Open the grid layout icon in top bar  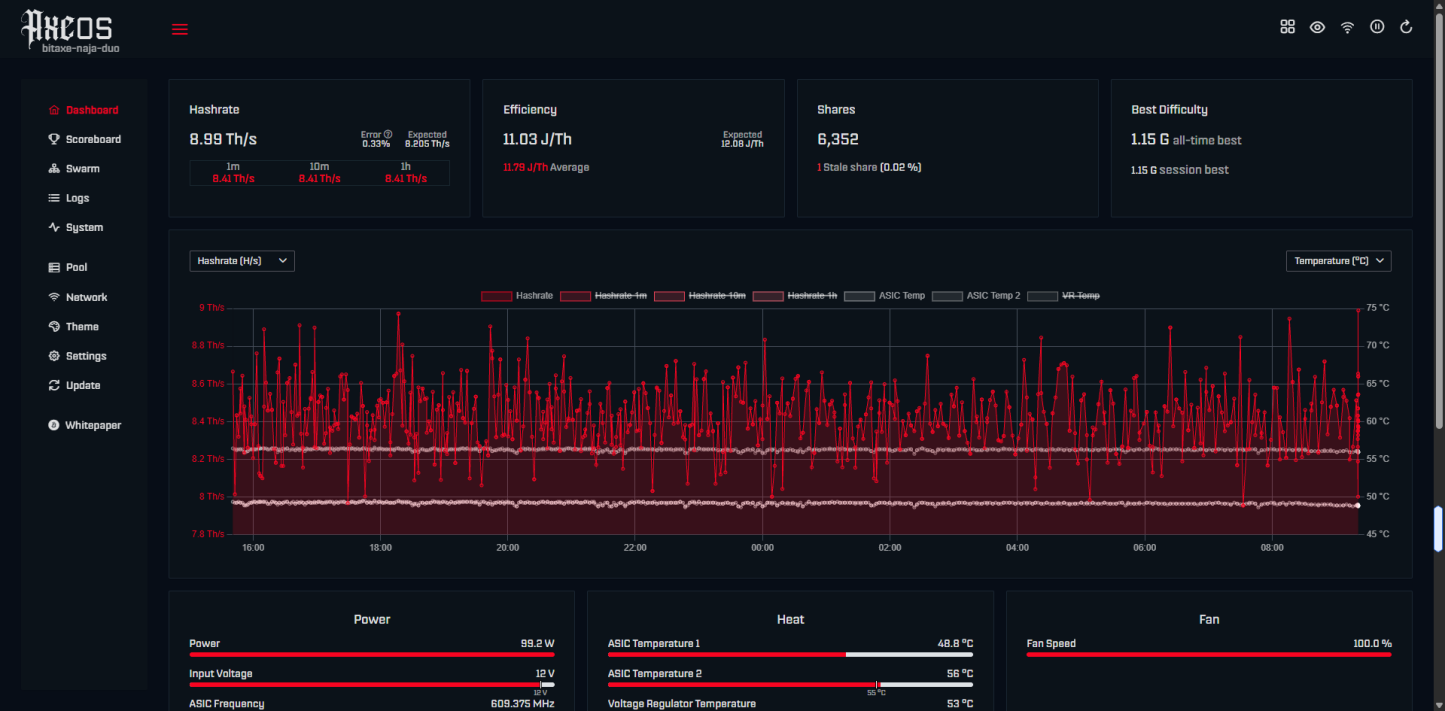[x=1288, y=27]
